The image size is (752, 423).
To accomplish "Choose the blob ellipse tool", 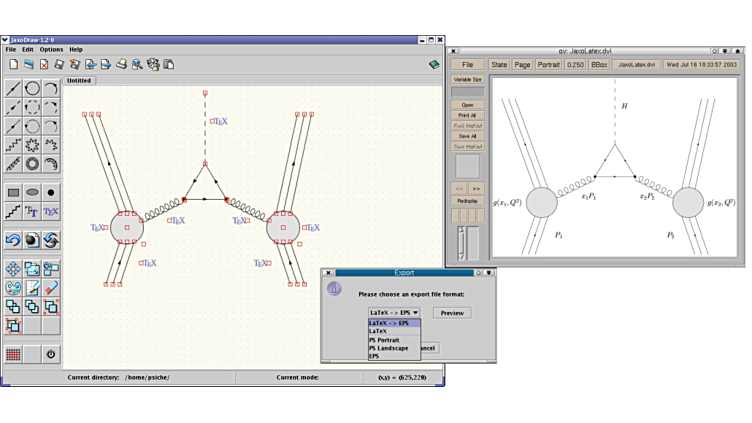I will 32,192.
